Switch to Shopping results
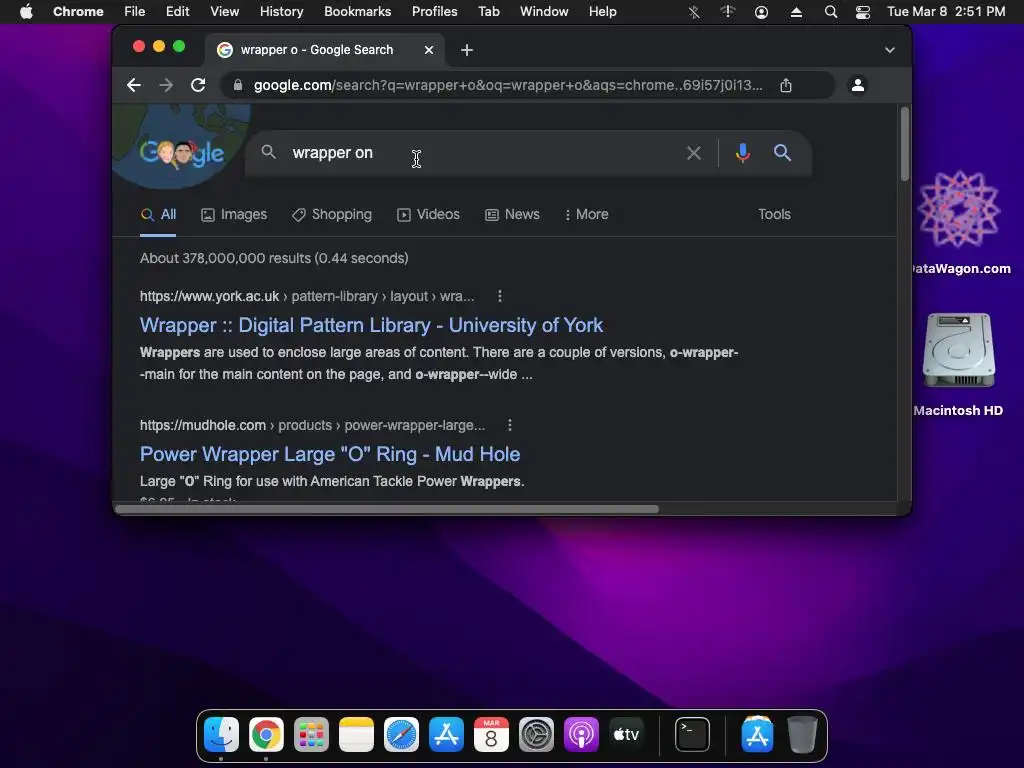Image resolution: width=1024 pixels, height=768 pixels. pos(332,215)
